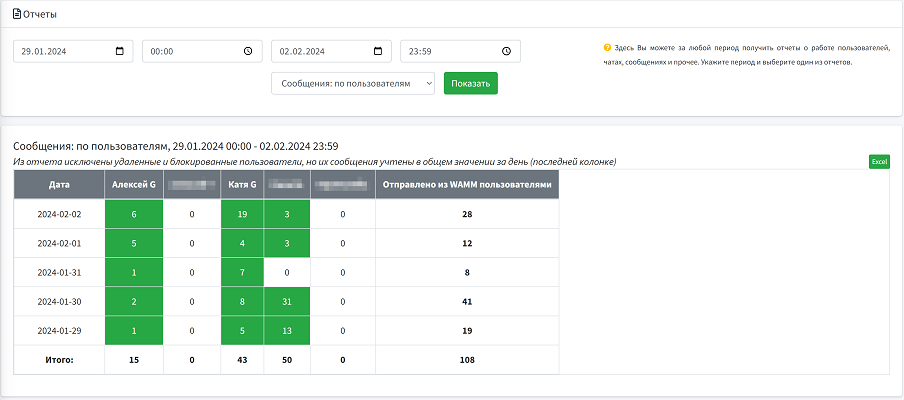This screenshot has width=904, height=400.
Task: Click Алексей G value 6 for 2024-02-02
Action: tap(134, 214)
